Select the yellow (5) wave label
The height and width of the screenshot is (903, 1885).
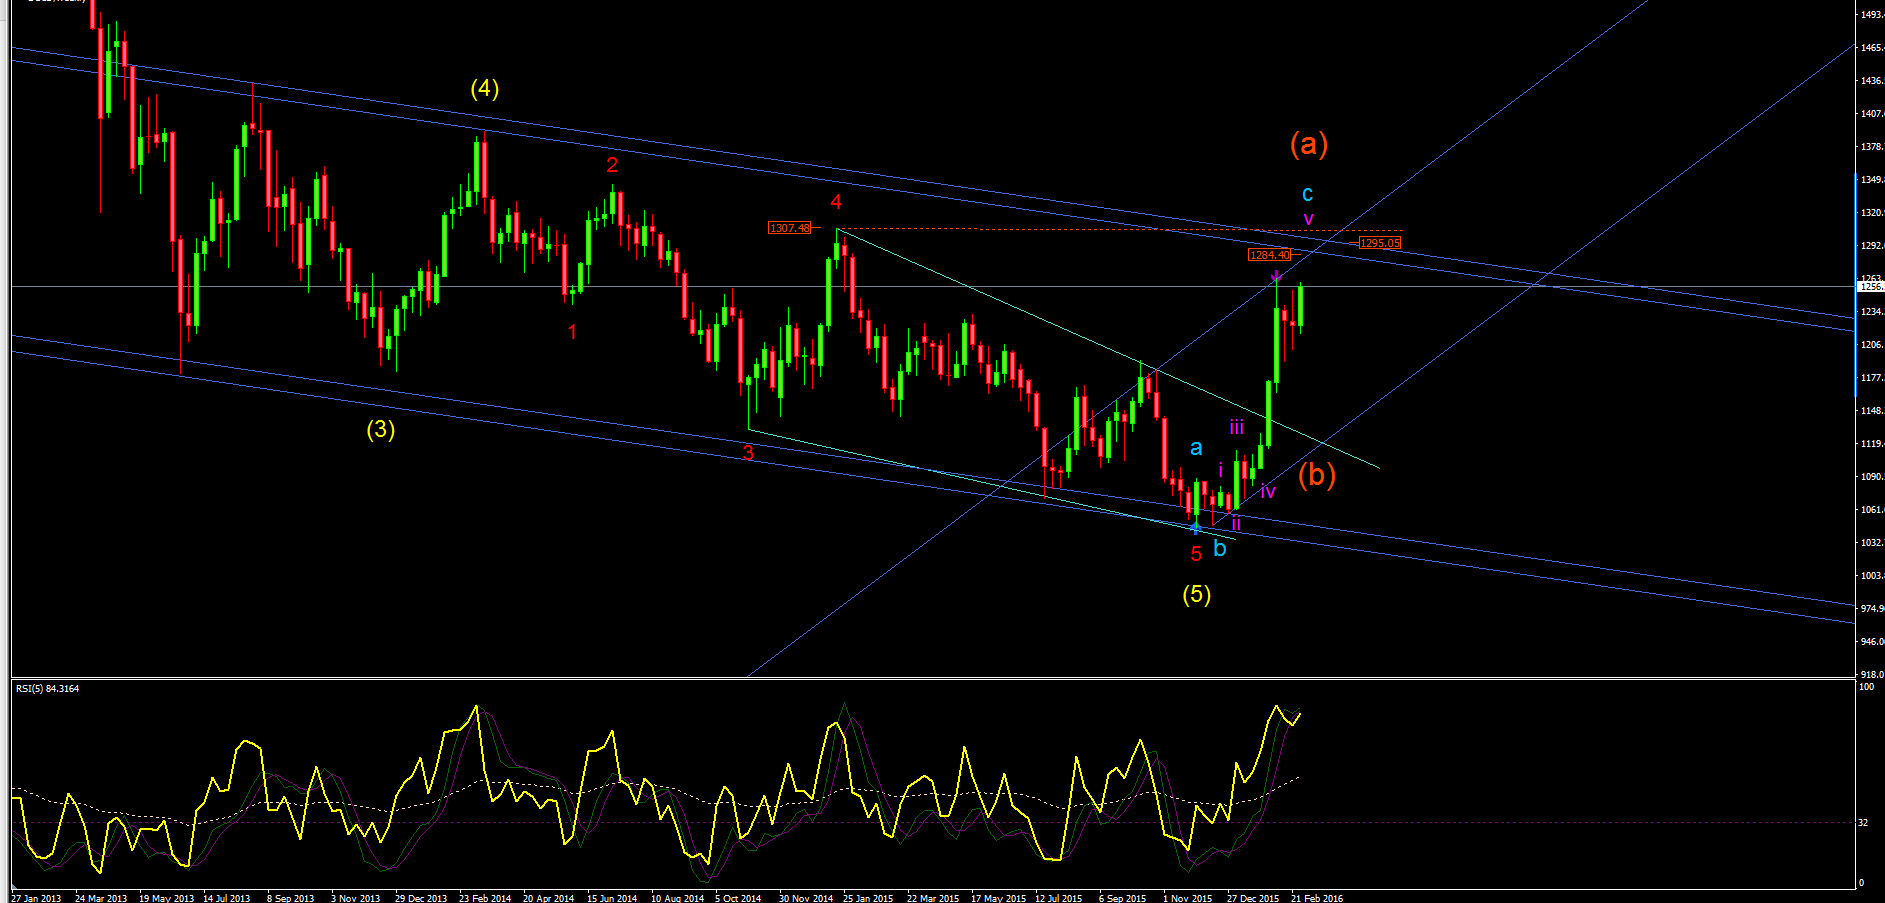tap(1197, 594)
